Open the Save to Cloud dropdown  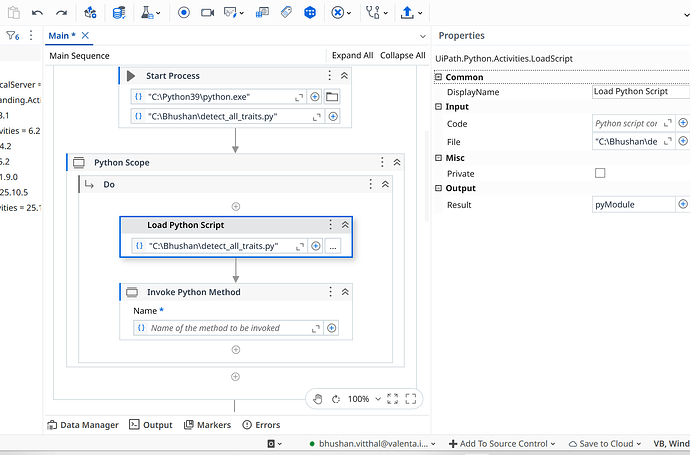[x=605, y=444]
